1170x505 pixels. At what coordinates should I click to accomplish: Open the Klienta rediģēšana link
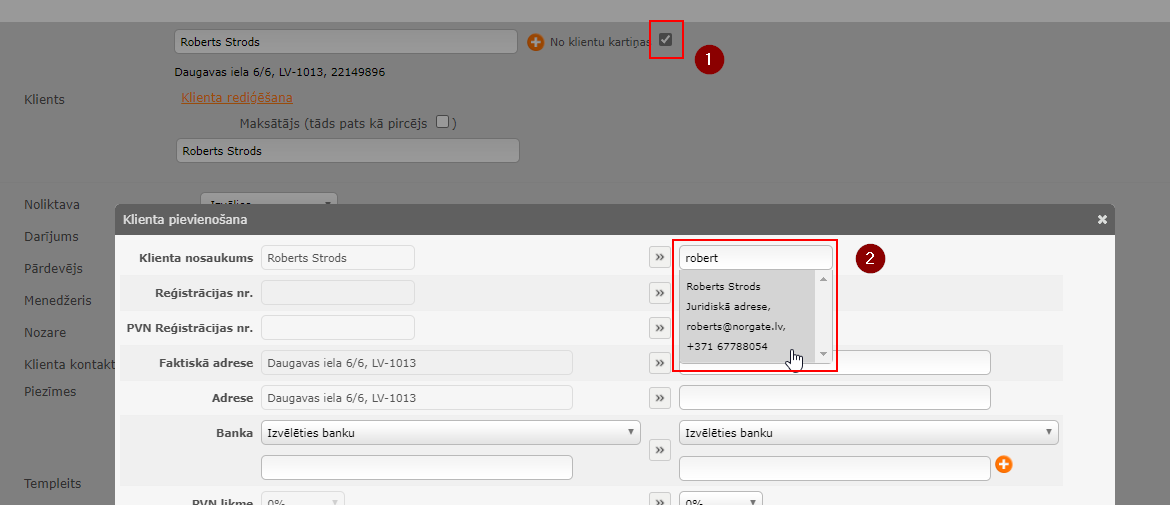(237, 97)
